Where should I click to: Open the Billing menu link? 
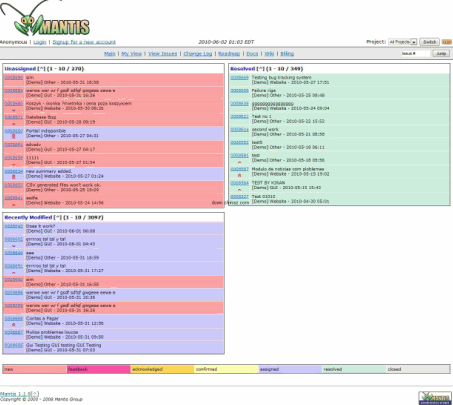(287, 54)
